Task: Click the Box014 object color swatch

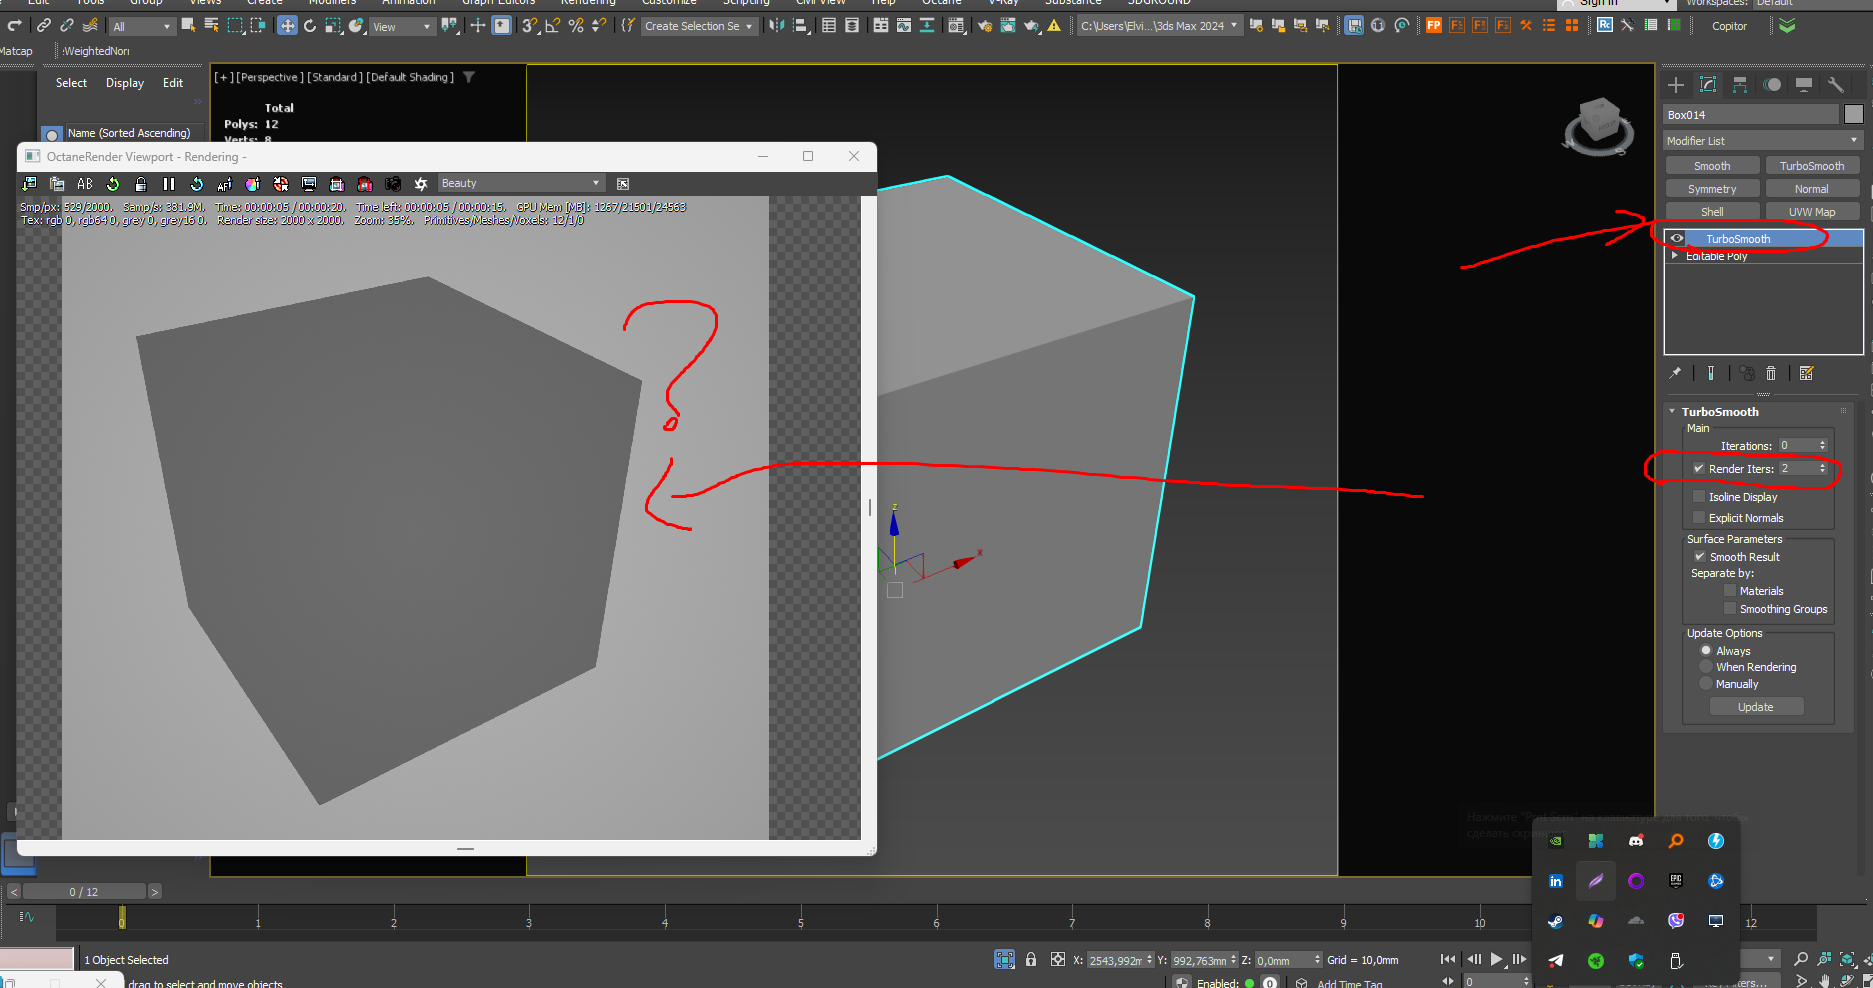Action: pos(1854,114)
